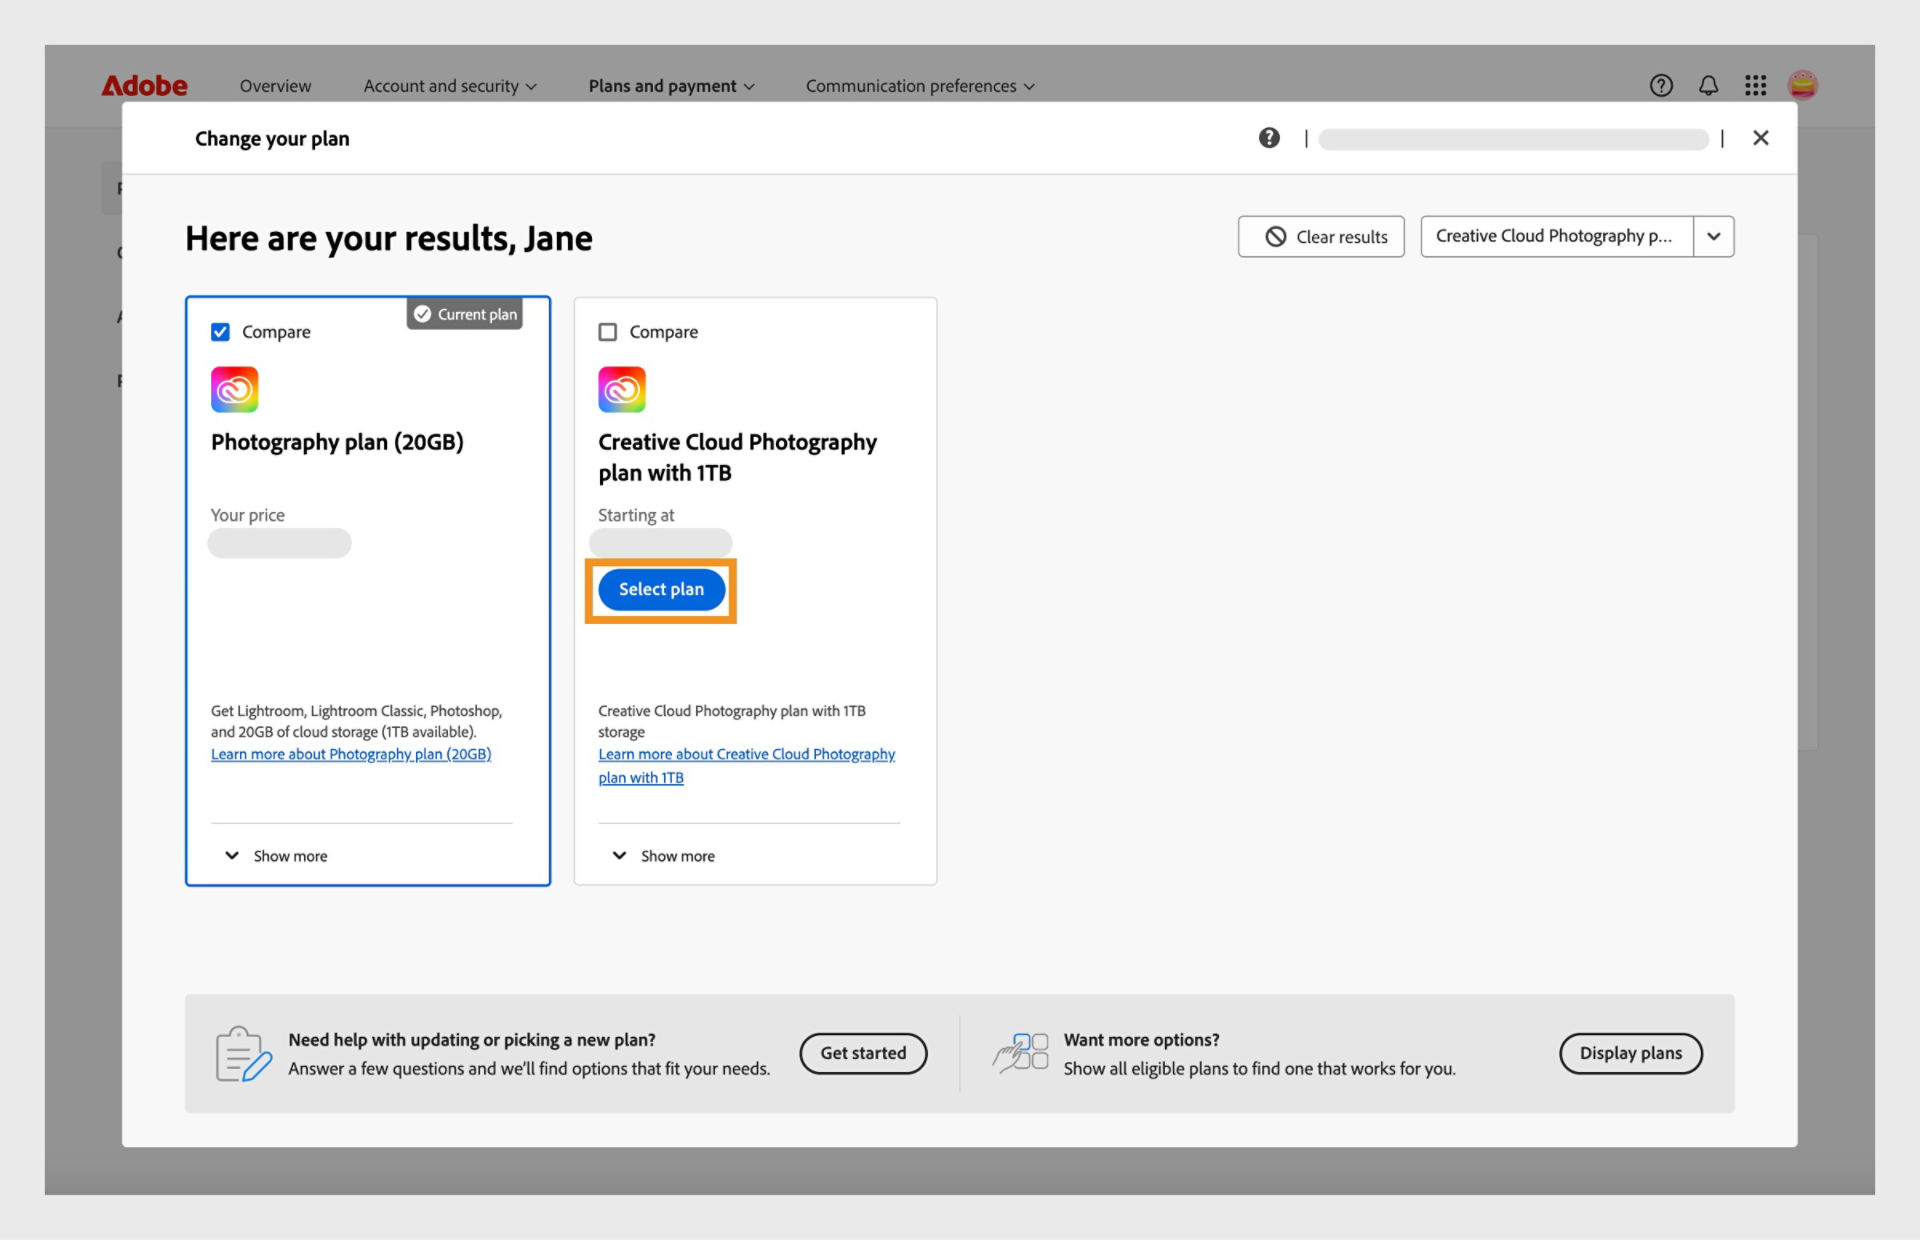Open Learn more about Creative Cloud Photography 1TB link
Image resolution: width=1920 pixels, height=1240 pixels.
tap(746, 766)
